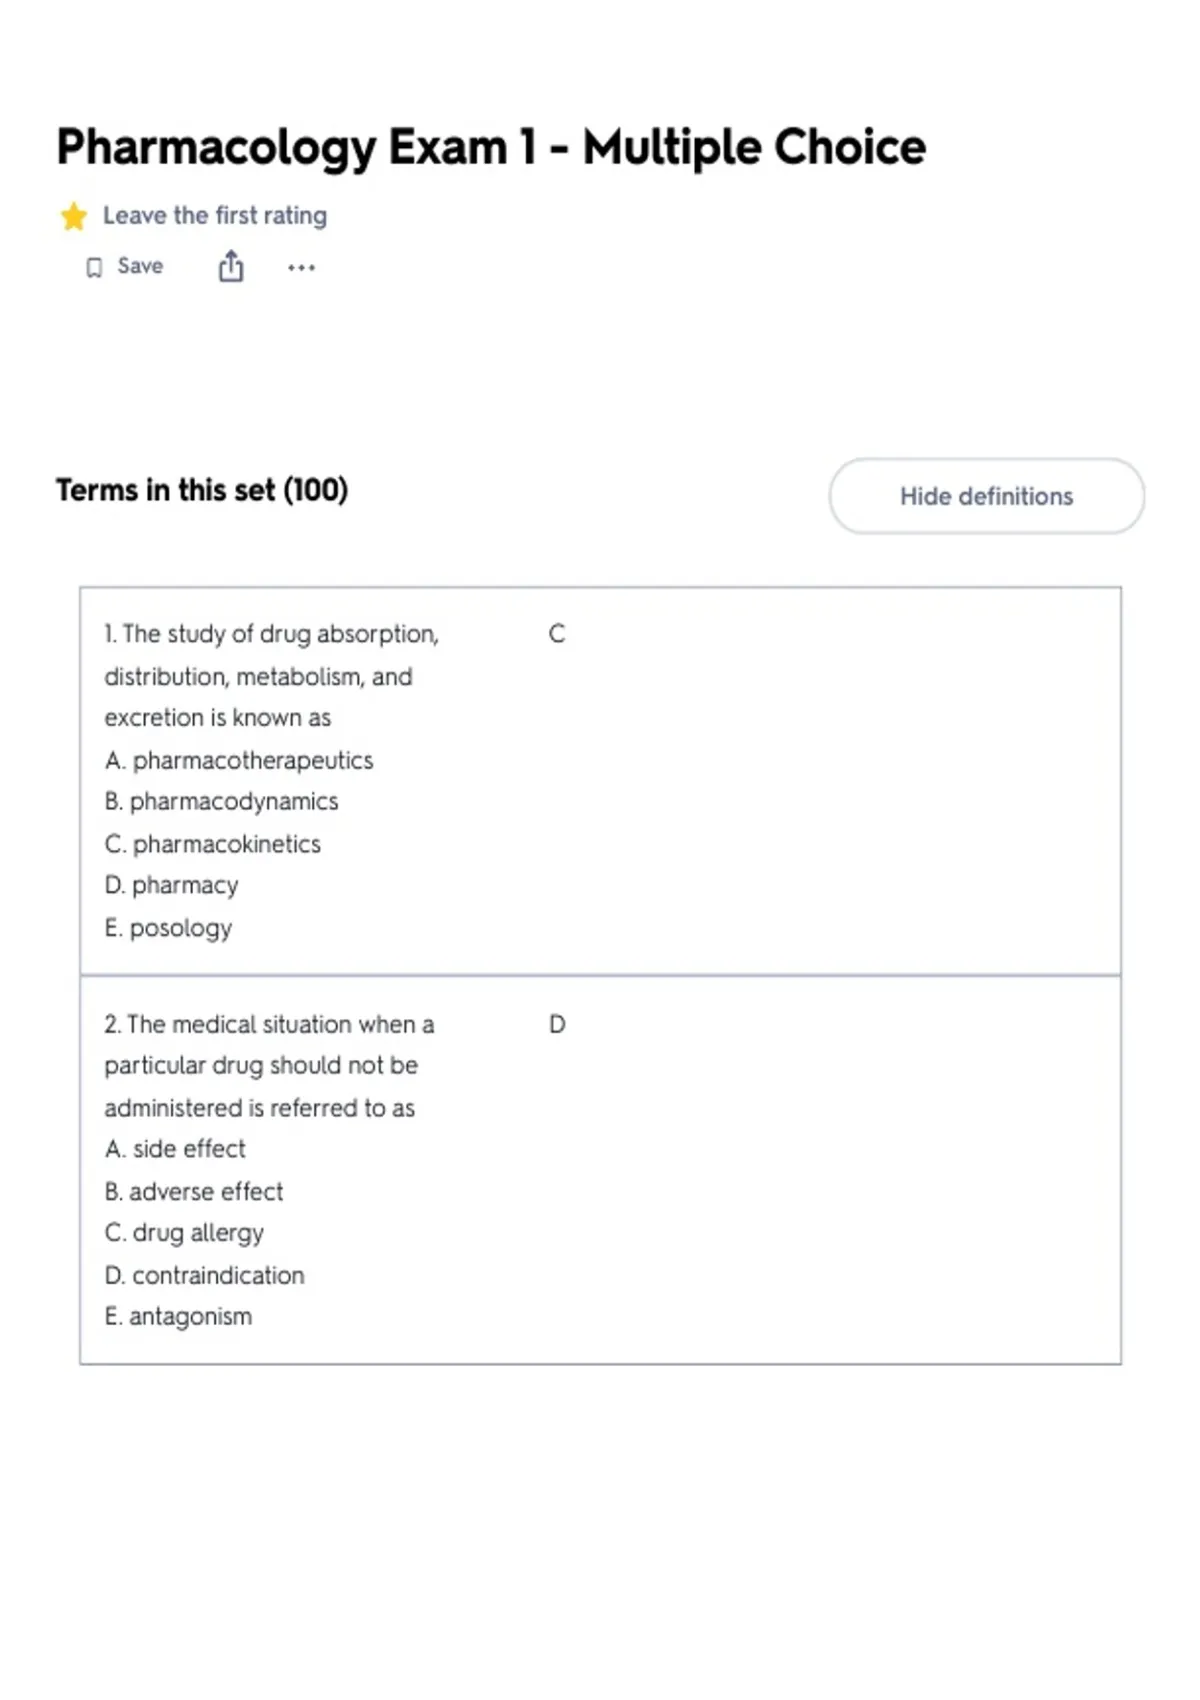Click answer C definition for question 1
Image resolution: width=1200 pixels, height=1700 pixels.
[x=557, y=634]
